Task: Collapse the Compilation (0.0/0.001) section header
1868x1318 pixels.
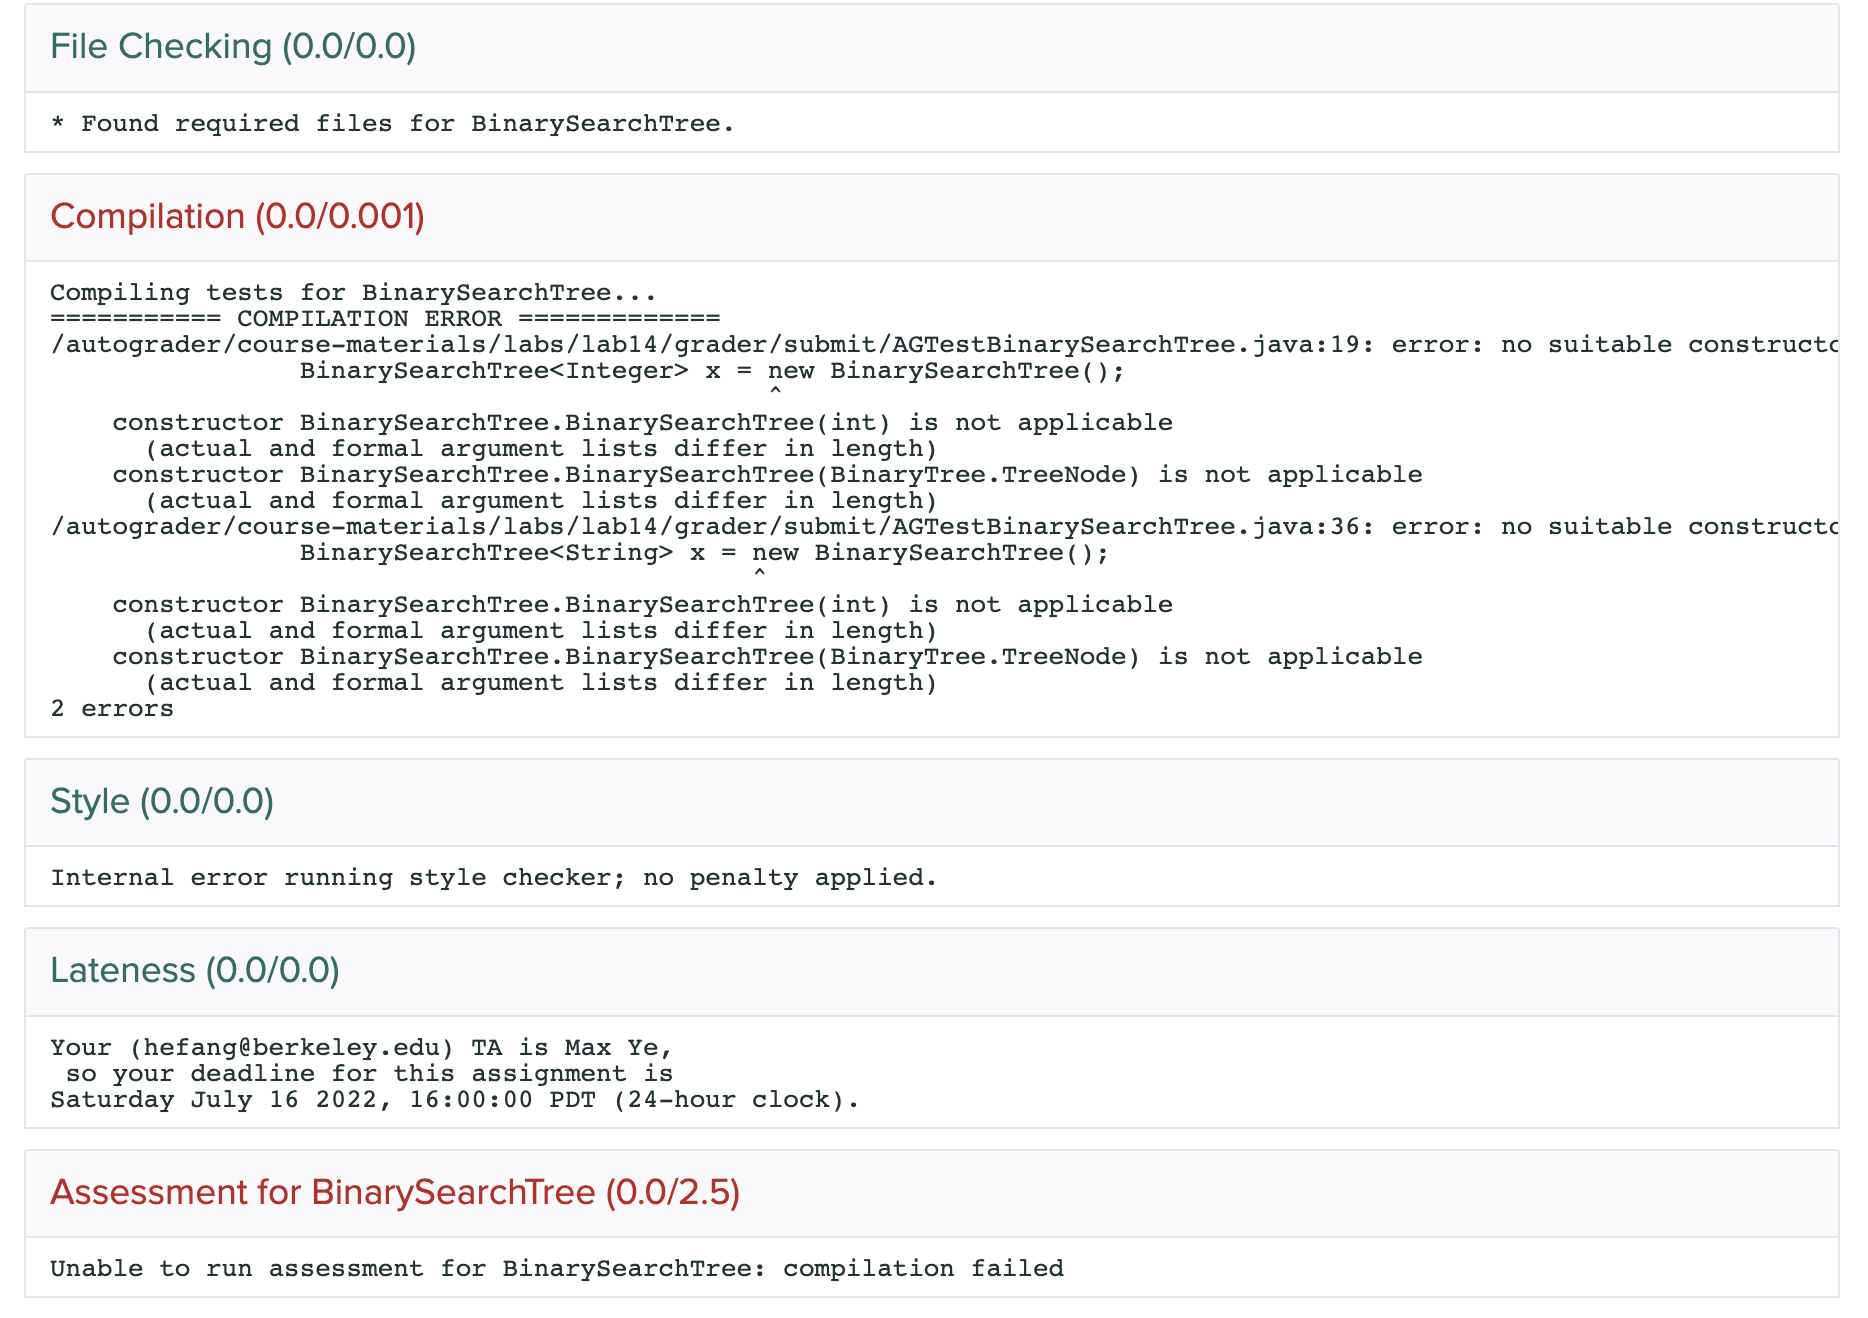Action: click(x=237, y=217)
